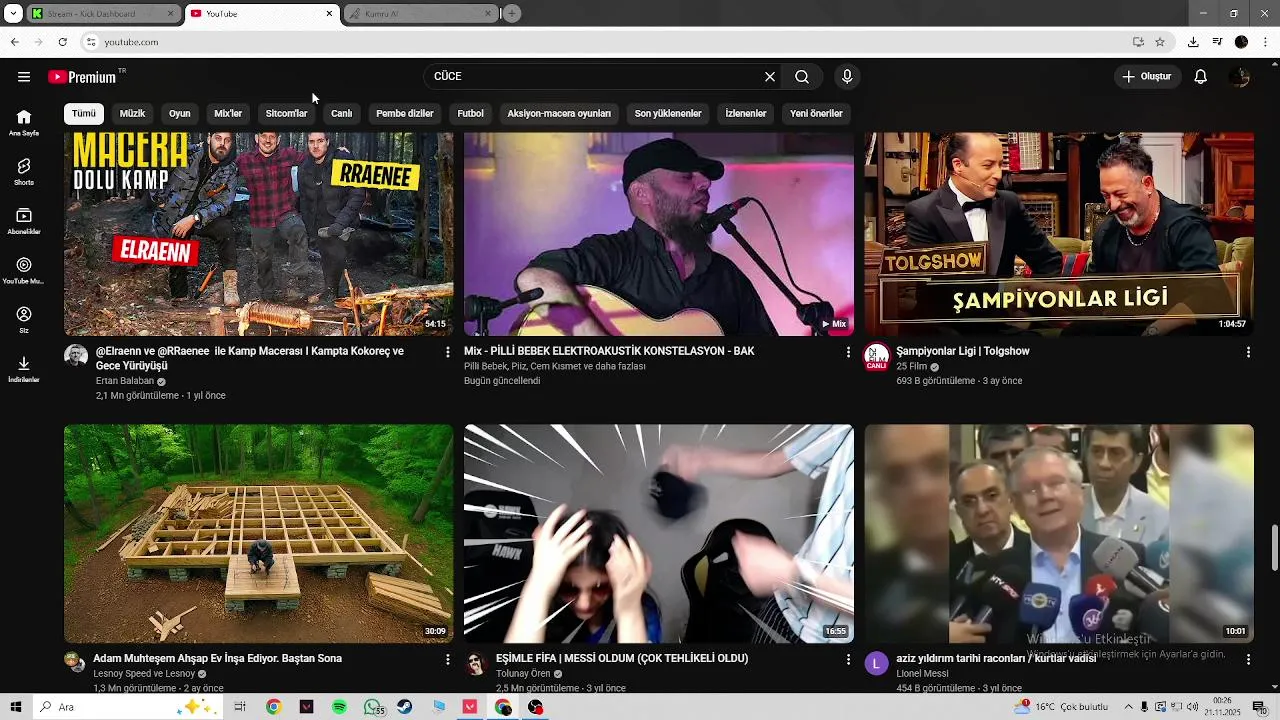Select the Müzik filter chip
This screenshot has width=1280, height=720.
[132, 113]
